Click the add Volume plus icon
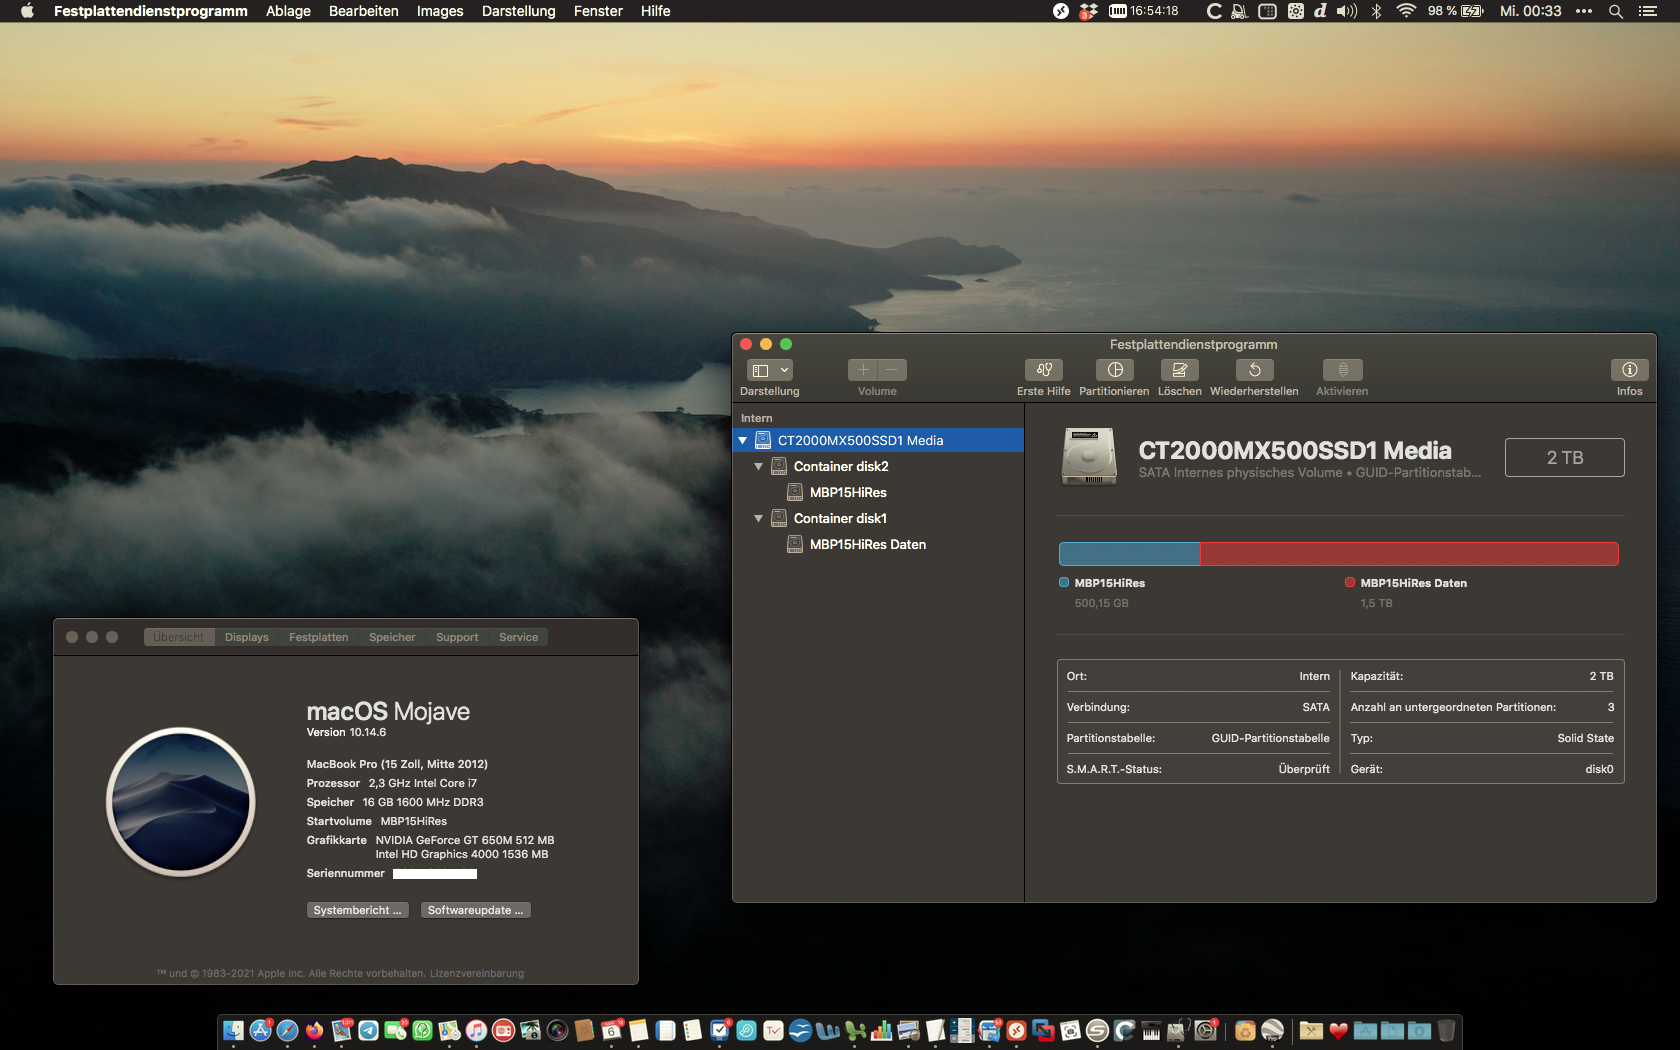Viewport: 1680px width, 1050px height. click(862, 369)
